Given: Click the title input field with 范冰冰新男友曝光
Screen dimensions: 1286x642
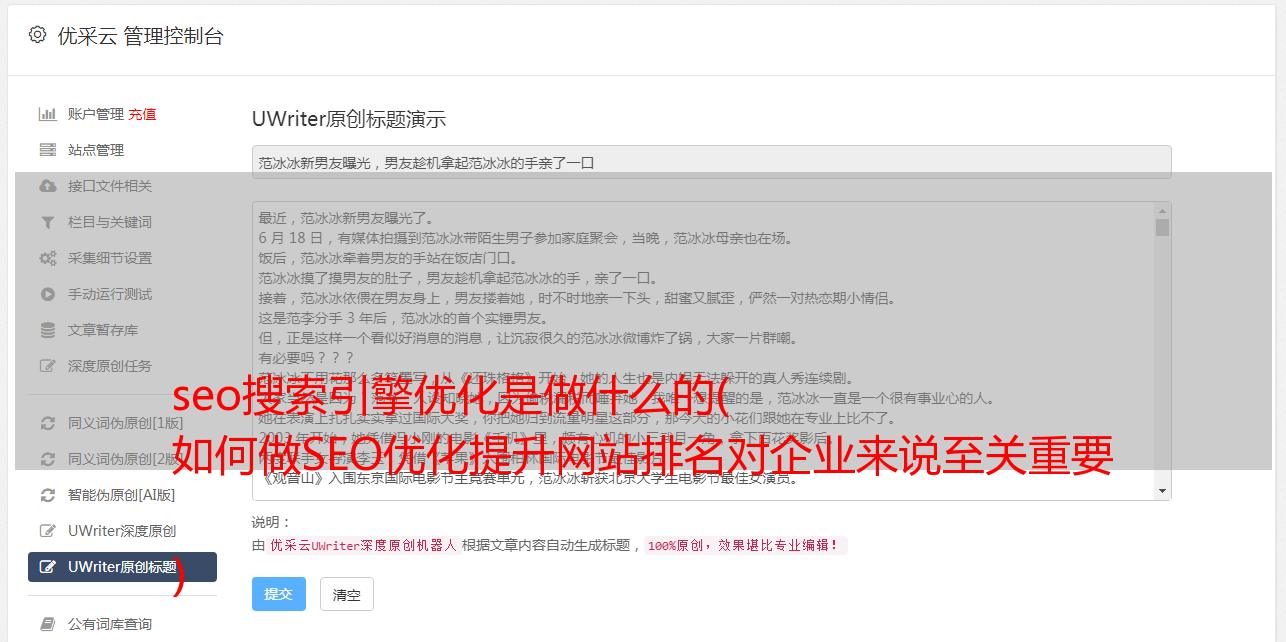Looking at the screenshot, I should pos(711,162).
